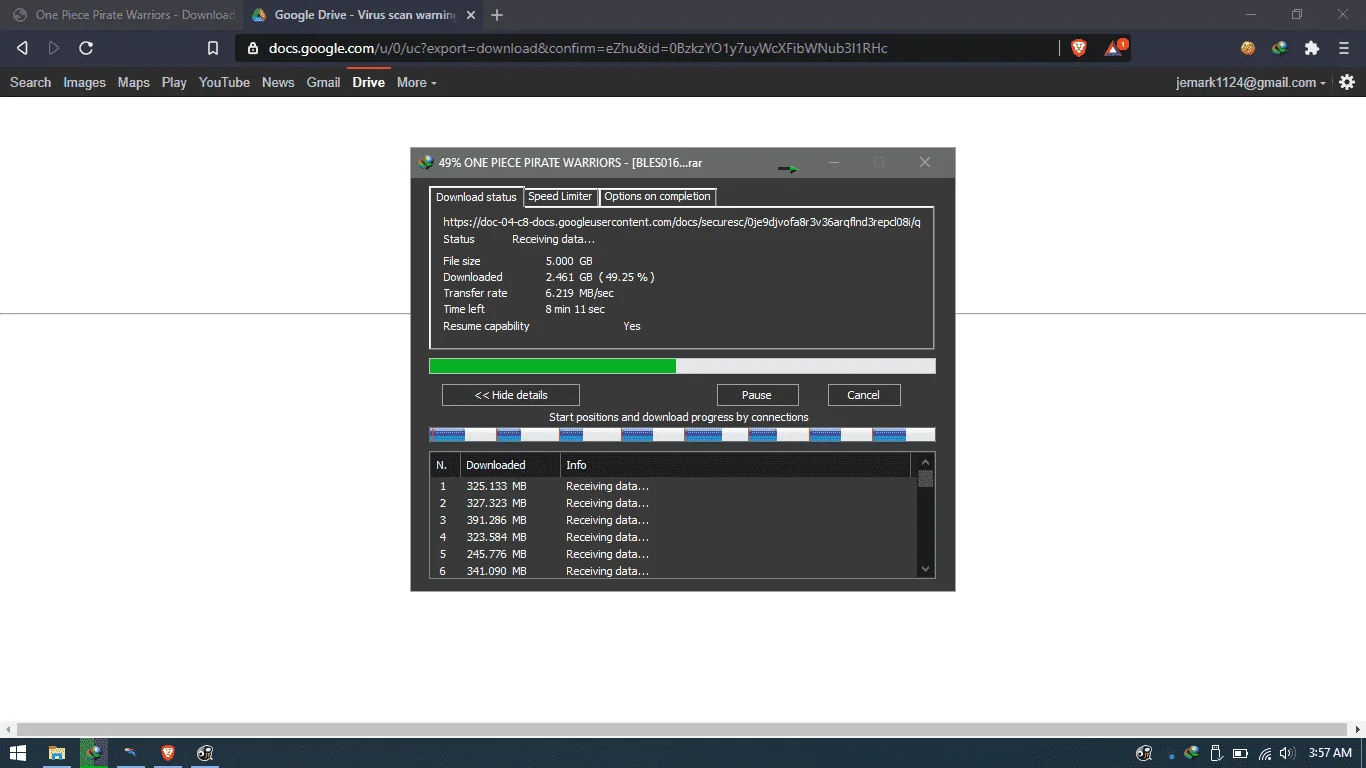Select connection row with 327.323 MB

tap(673, 503)
